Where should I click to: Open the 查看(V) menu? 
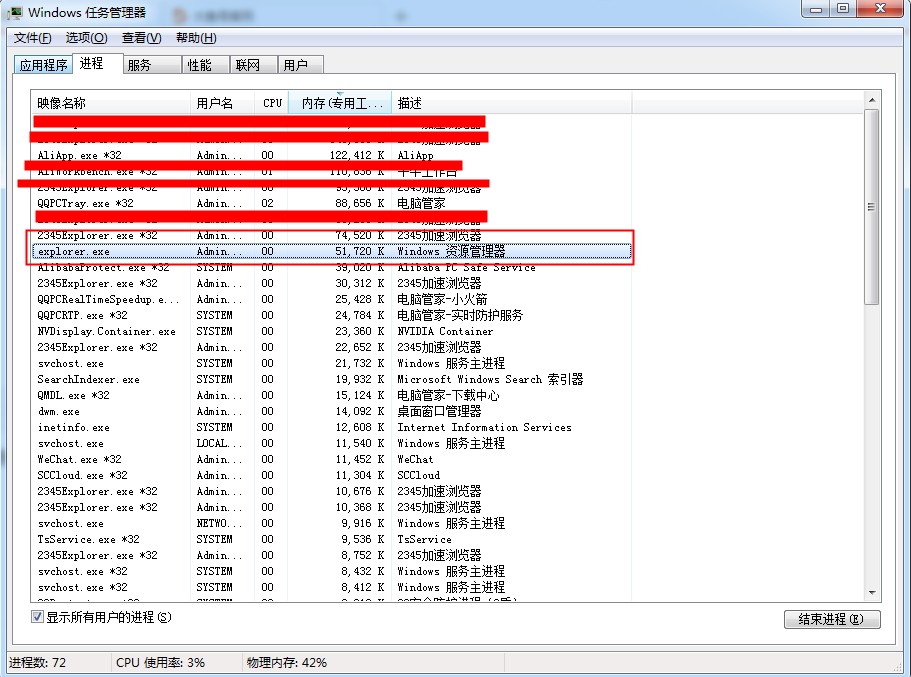click(141, 38)
